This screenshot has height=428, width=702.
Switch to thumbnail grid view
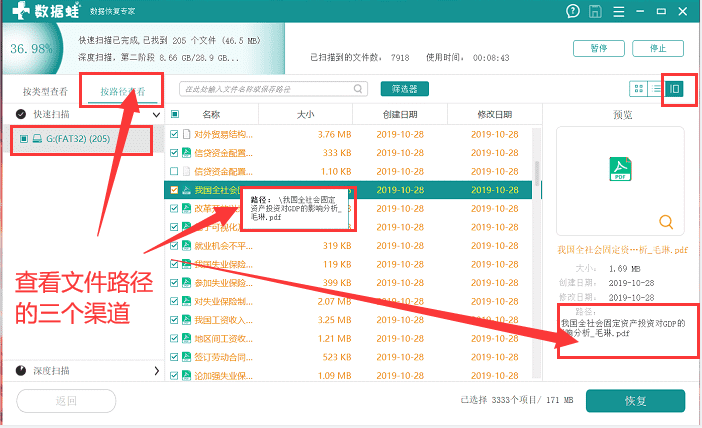(x=639, y=89)
